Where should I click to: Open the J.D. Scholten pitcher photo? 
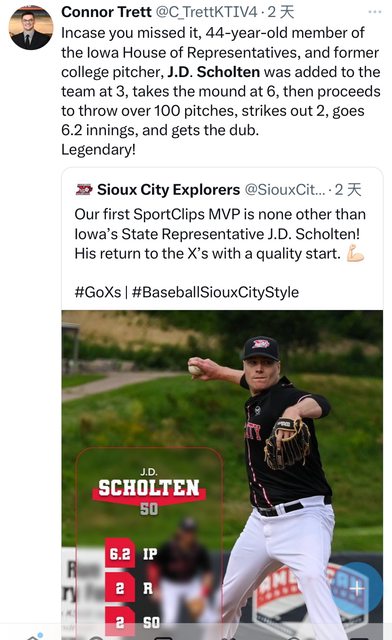(x=222, y=475)
